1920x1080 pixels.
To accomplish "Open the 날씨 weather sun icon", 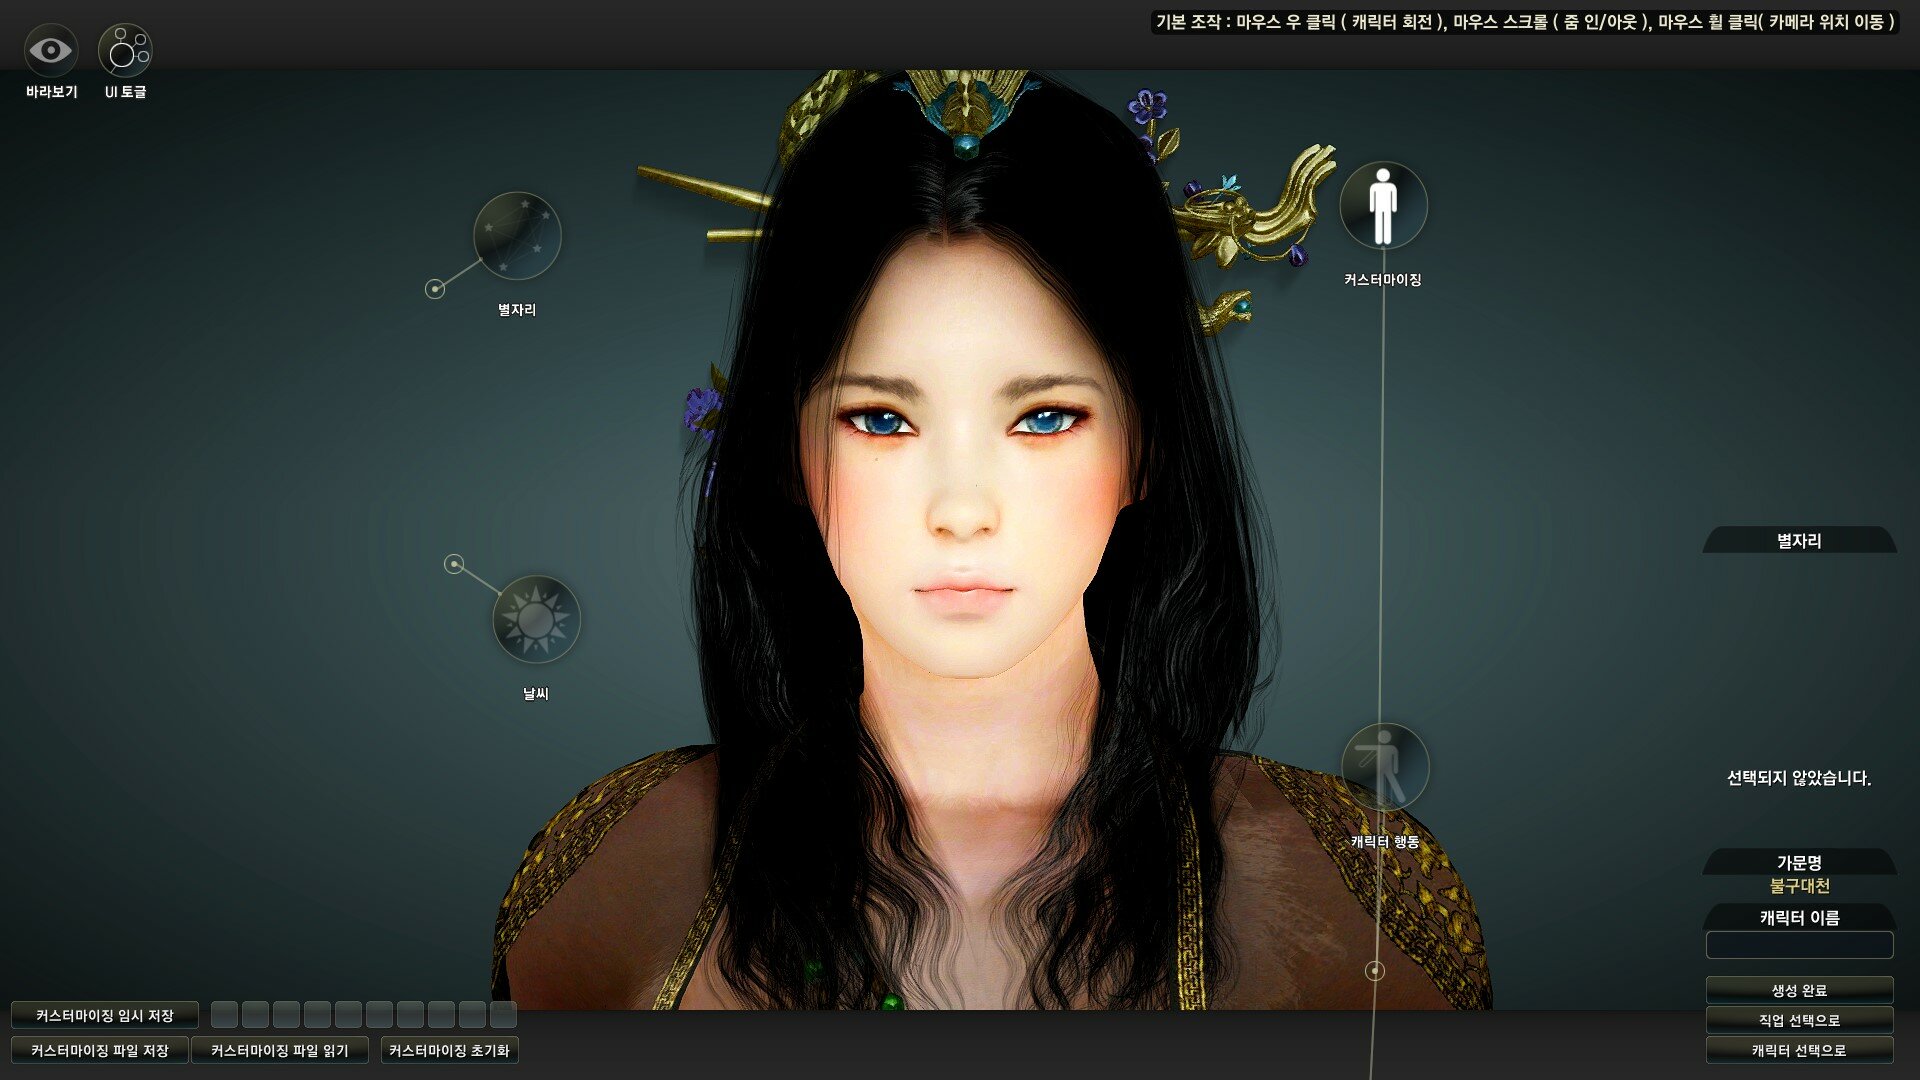I will point(536,619).
